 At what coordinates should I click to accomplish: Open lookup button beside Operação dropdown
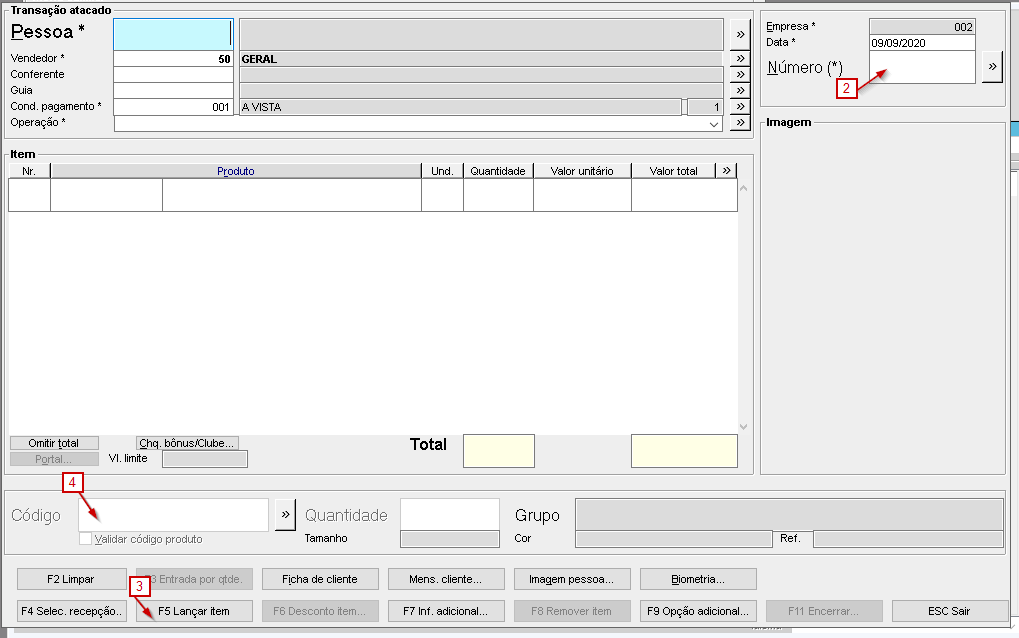click(740, 123)
